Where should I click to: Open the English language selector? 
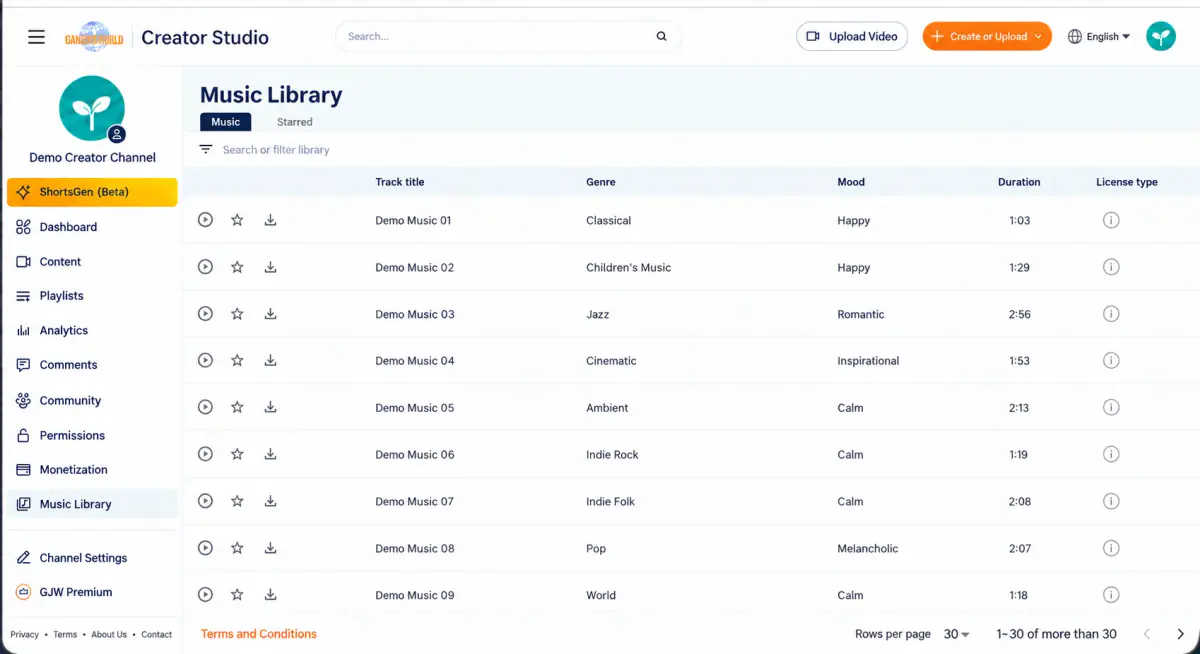pyautogui.click(x=1099, y=37)
